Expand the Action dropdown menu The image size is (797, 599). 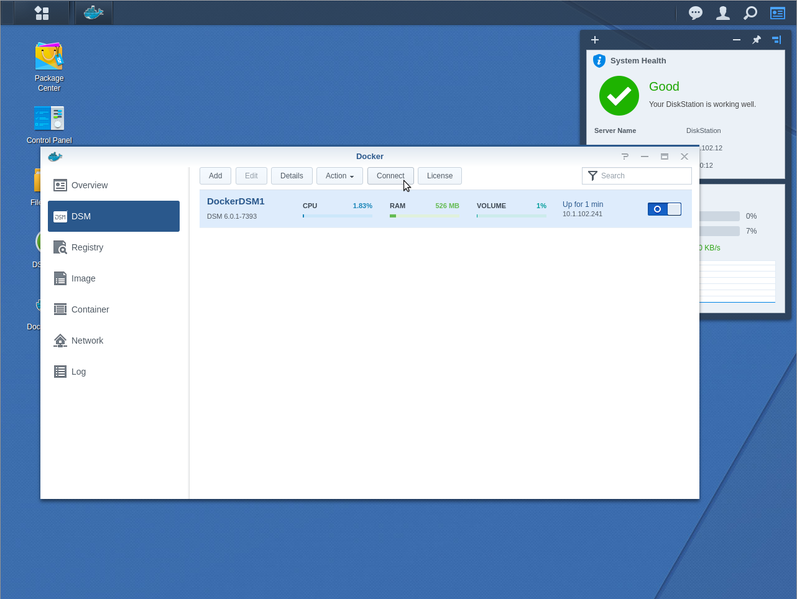pyautogui.click(x=340, y=176)
